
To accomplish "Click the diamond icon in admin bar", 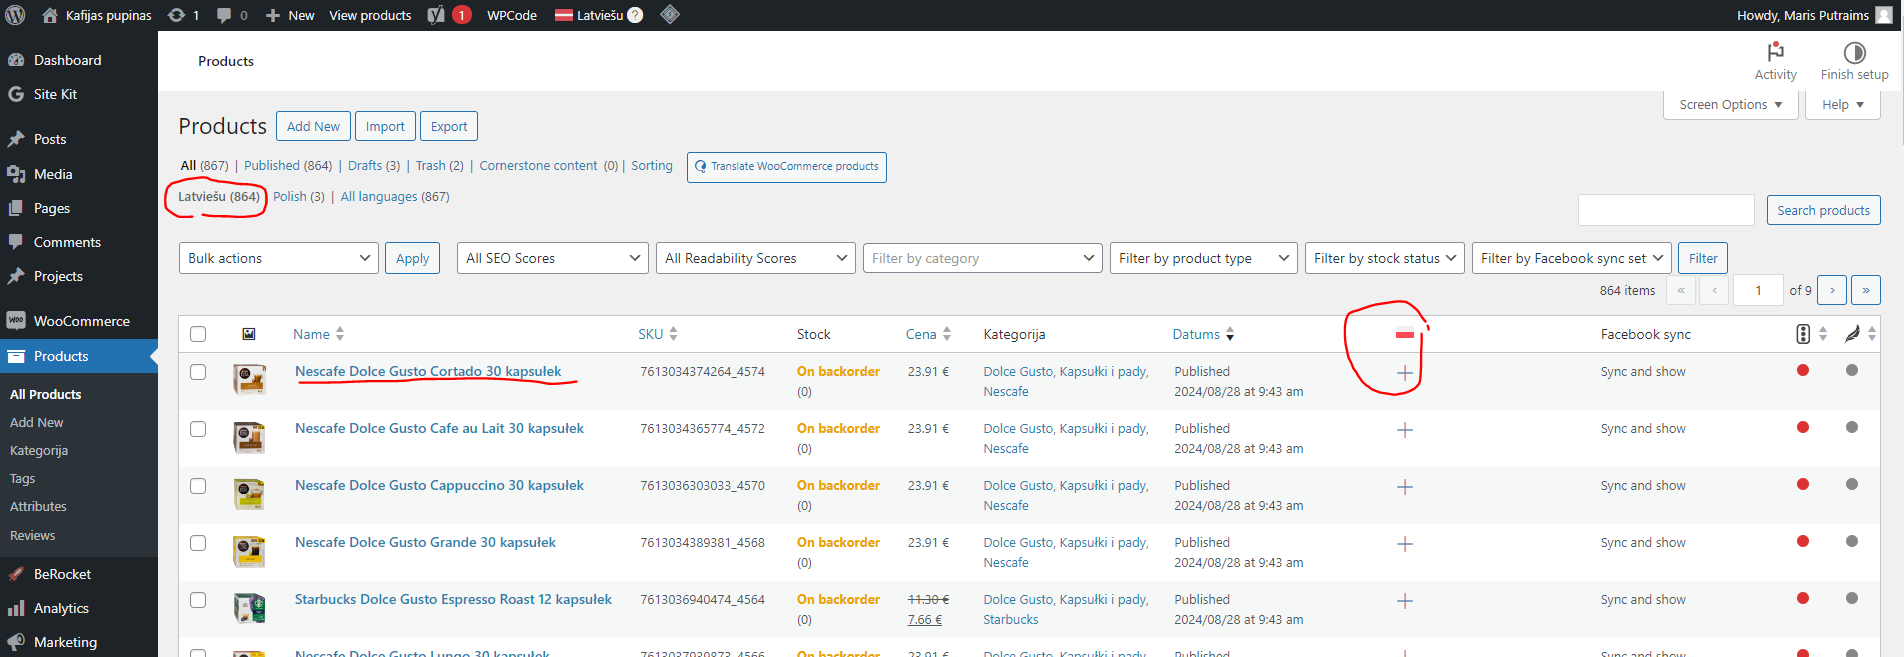I will [x=670, y=15].
